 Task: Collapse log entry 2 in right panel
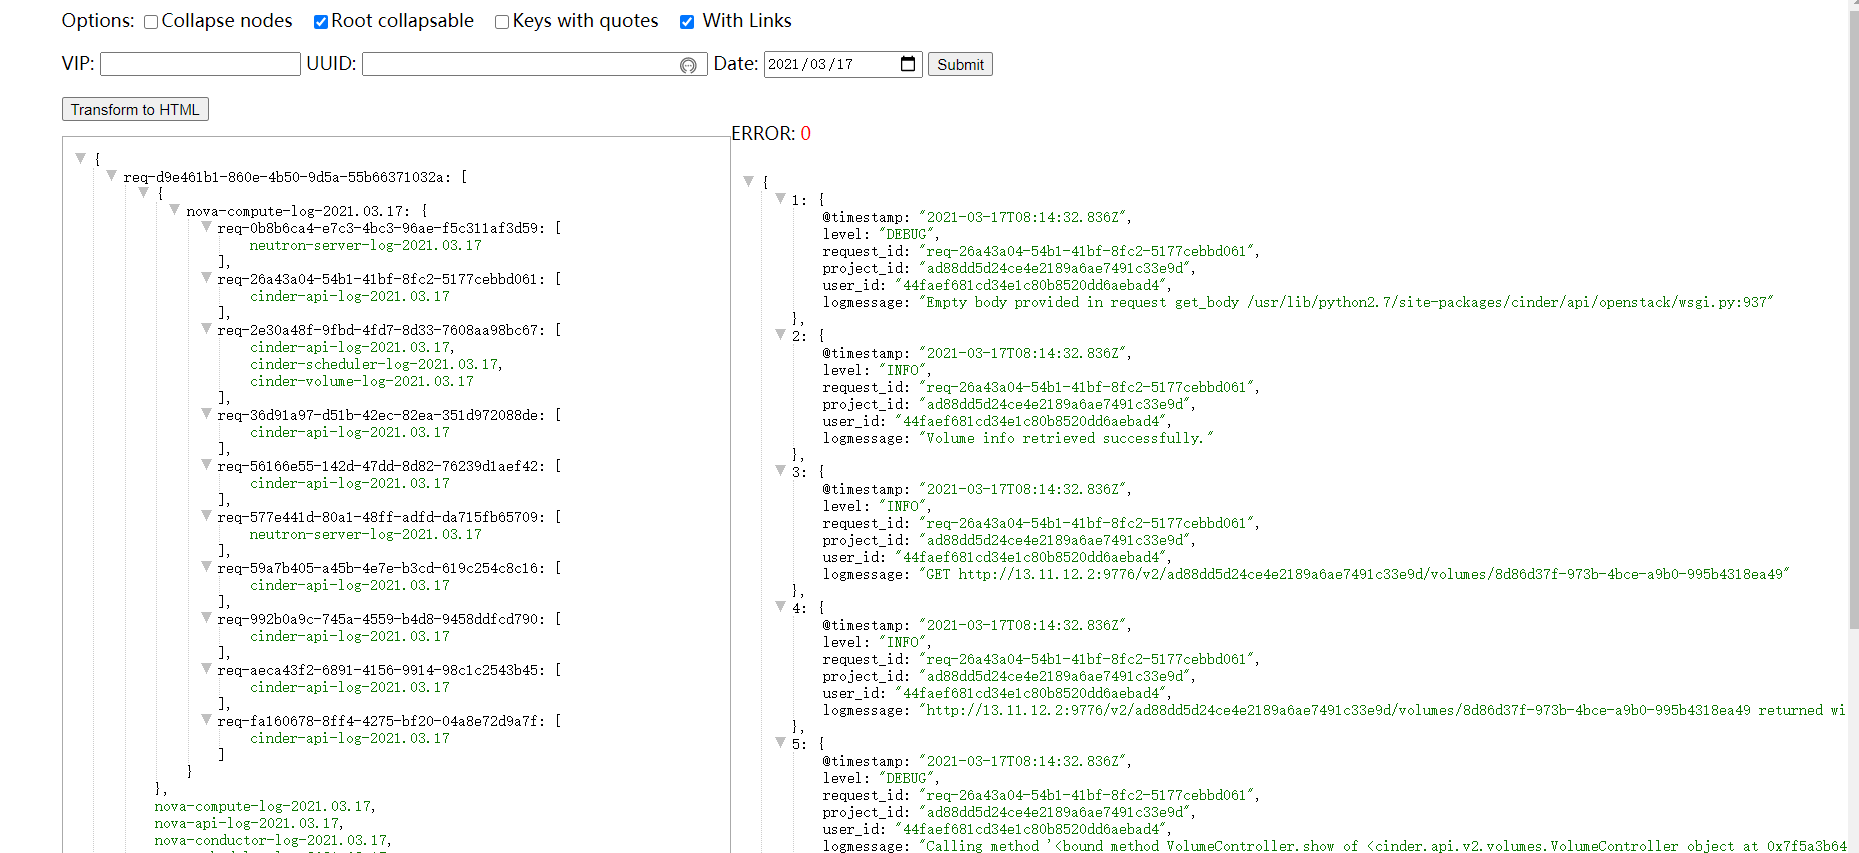coord(781,334)
